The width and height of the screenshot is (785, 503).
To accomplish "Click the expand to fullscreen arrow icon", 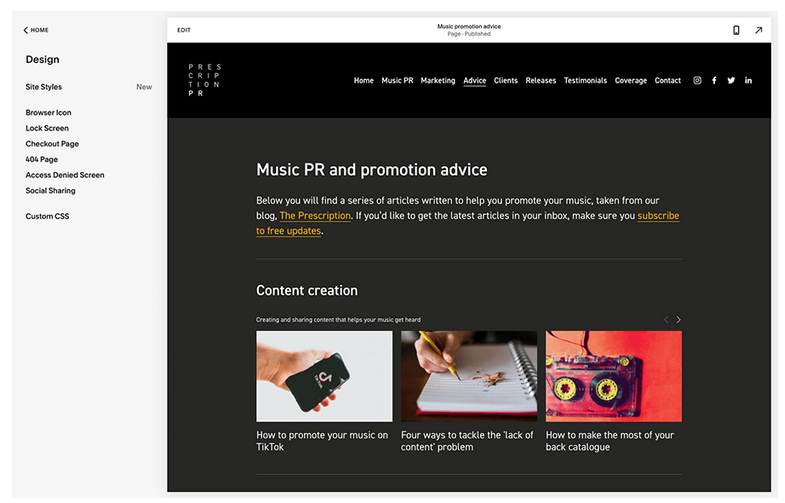I will click(758, 30).
